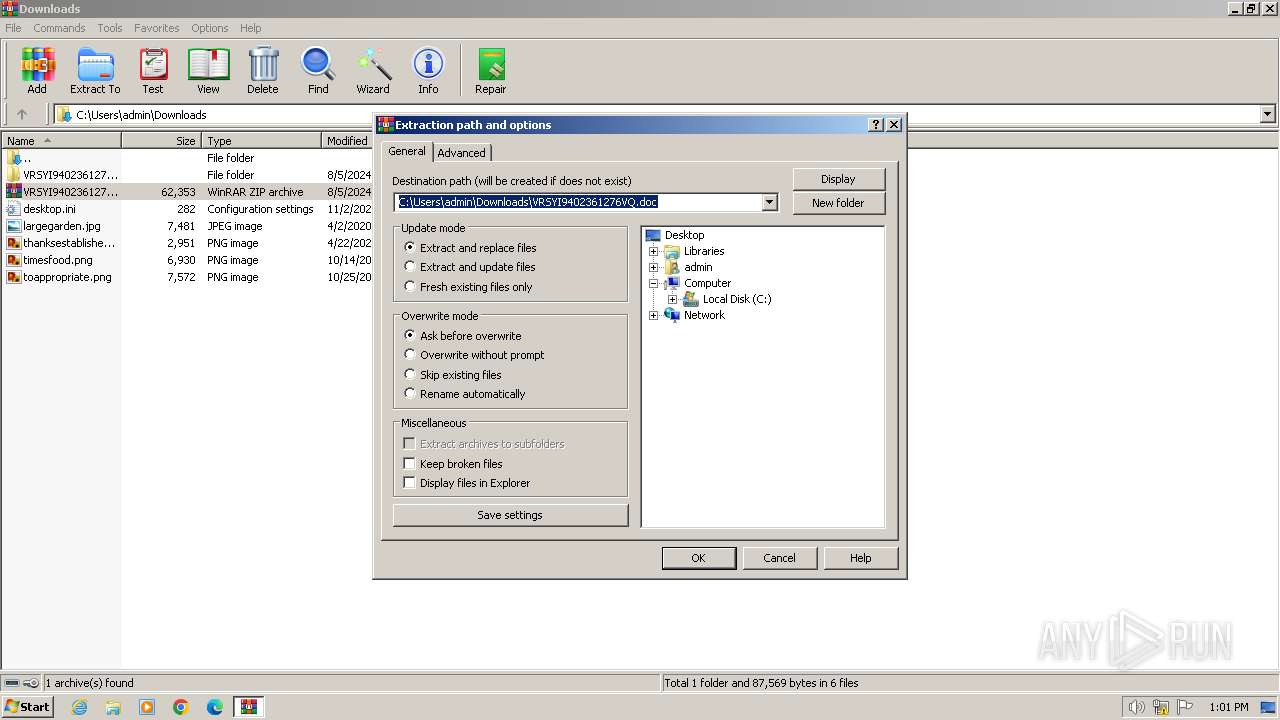Open the media player taskbar icon
This screenshot has width=1280, height=720.
click(x=147, y=707)
